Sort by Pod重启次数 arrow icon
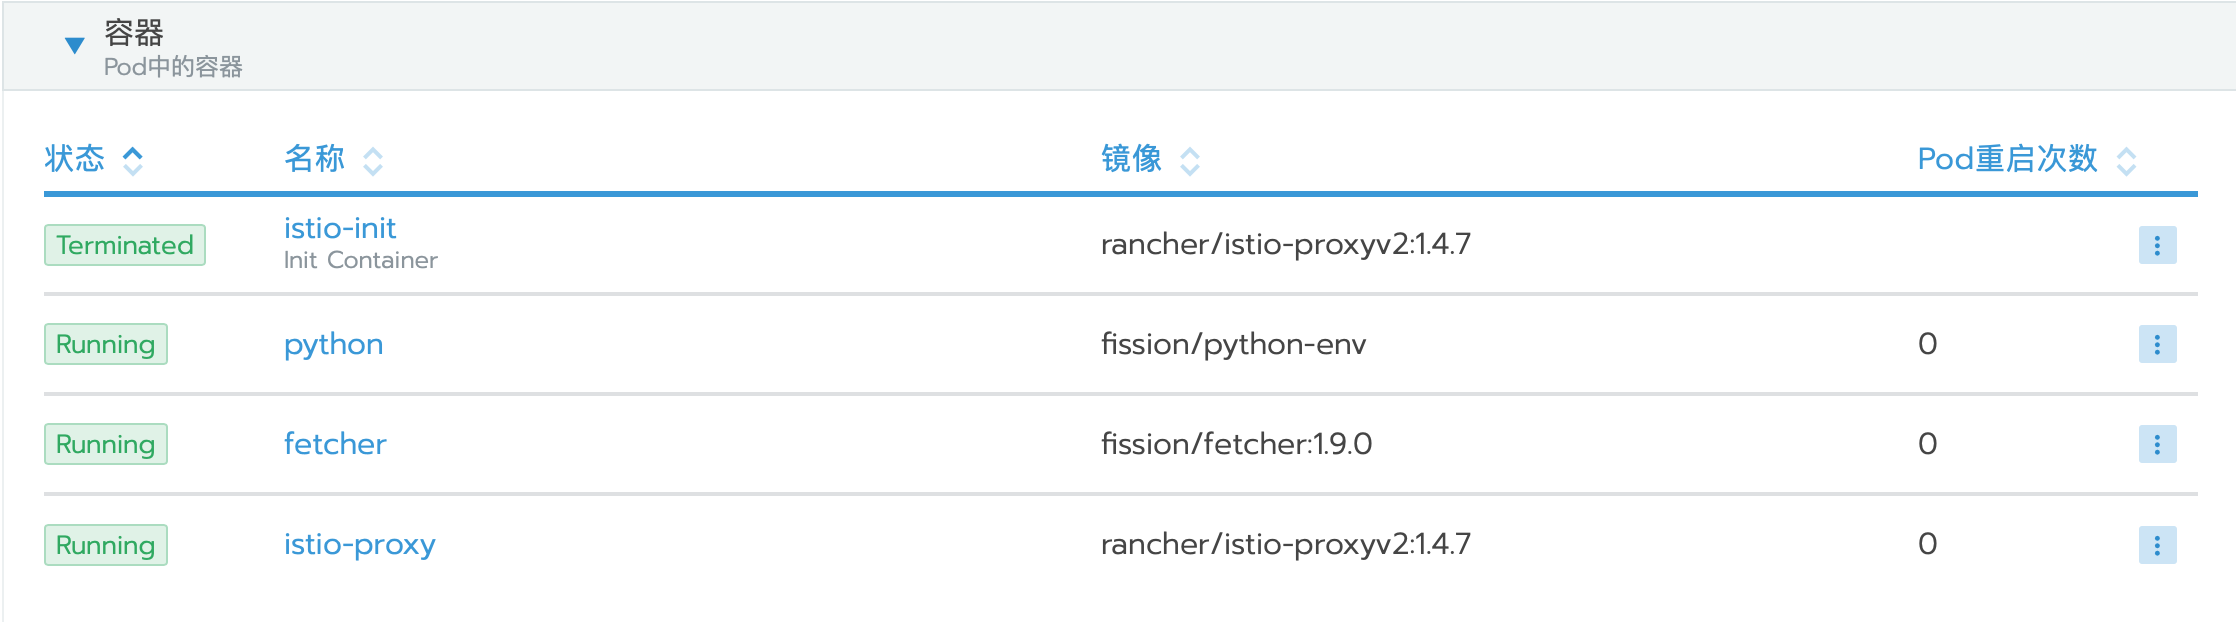The height and width of the screenshot is (622, 2236). [2127, 161]
